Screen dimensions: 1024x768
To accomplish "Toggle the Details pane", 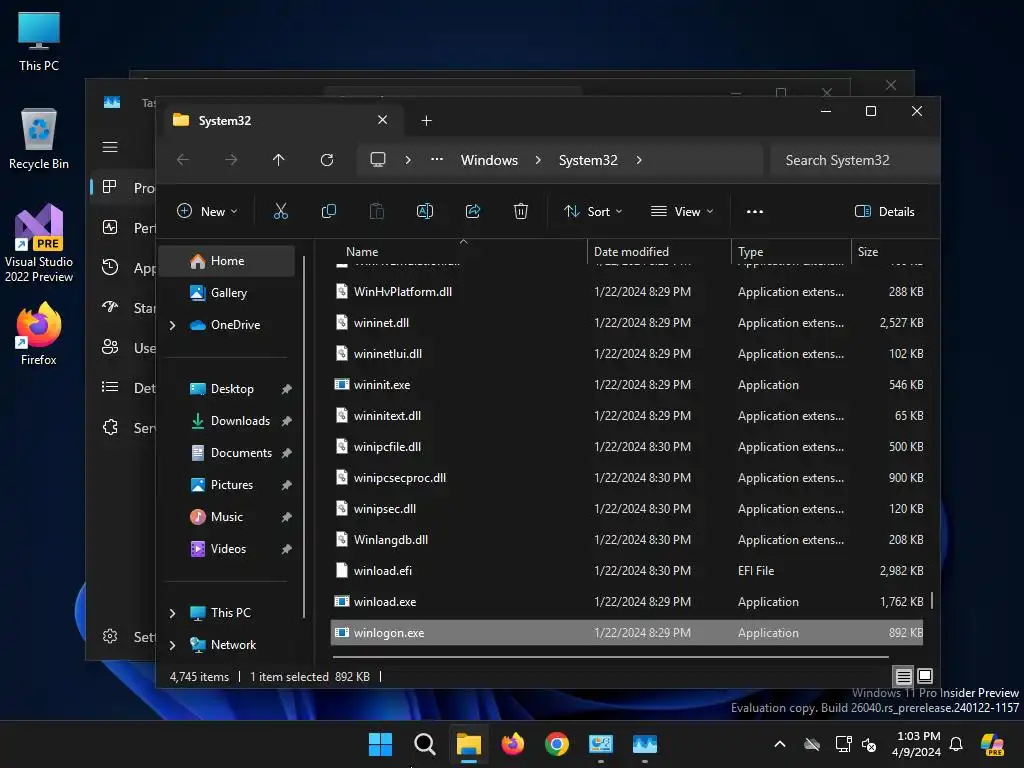I will 885,212.
